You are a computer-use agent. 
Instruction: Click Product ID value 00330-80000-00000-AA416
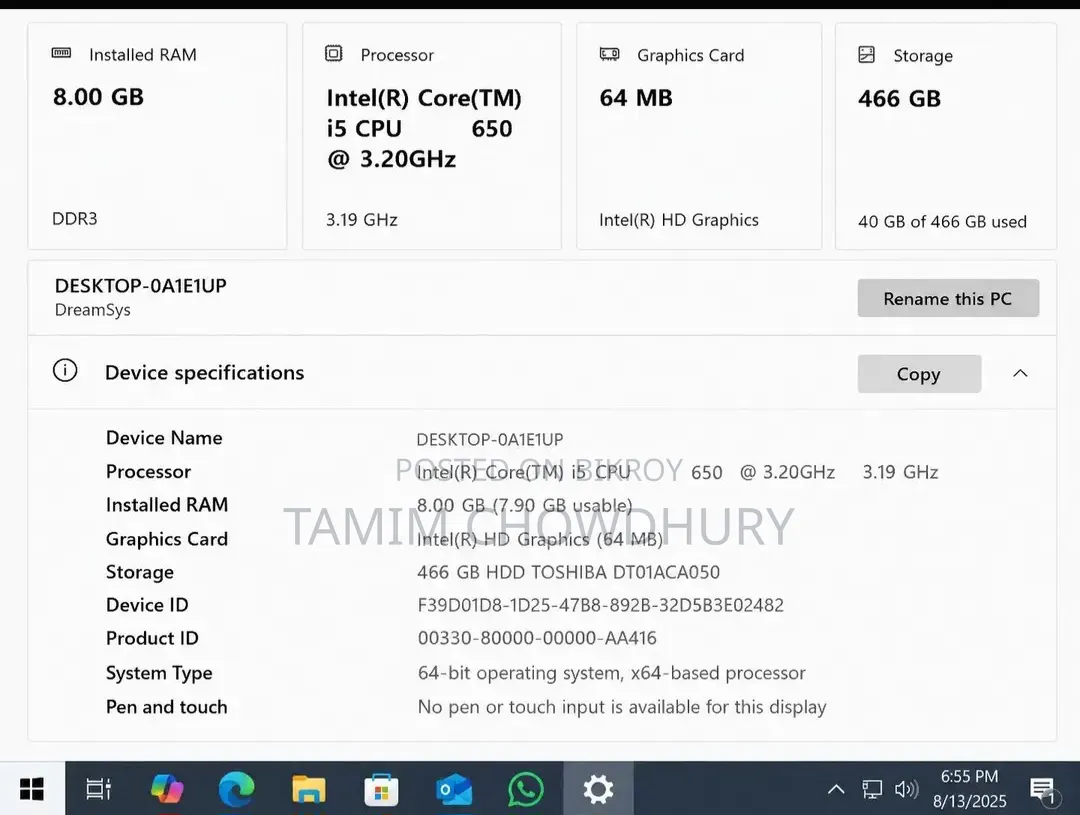[x=537, y=639]
